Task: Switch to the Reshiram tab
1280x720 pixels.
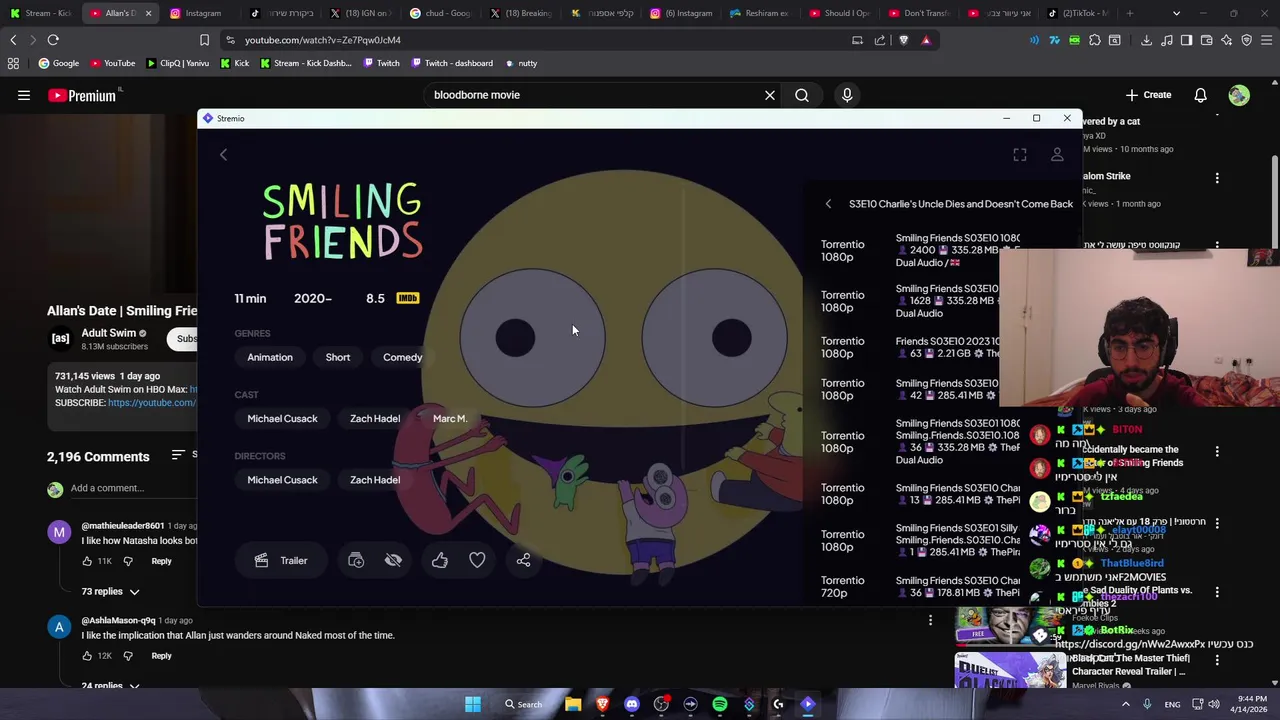Action: click(x=760, y=13)
